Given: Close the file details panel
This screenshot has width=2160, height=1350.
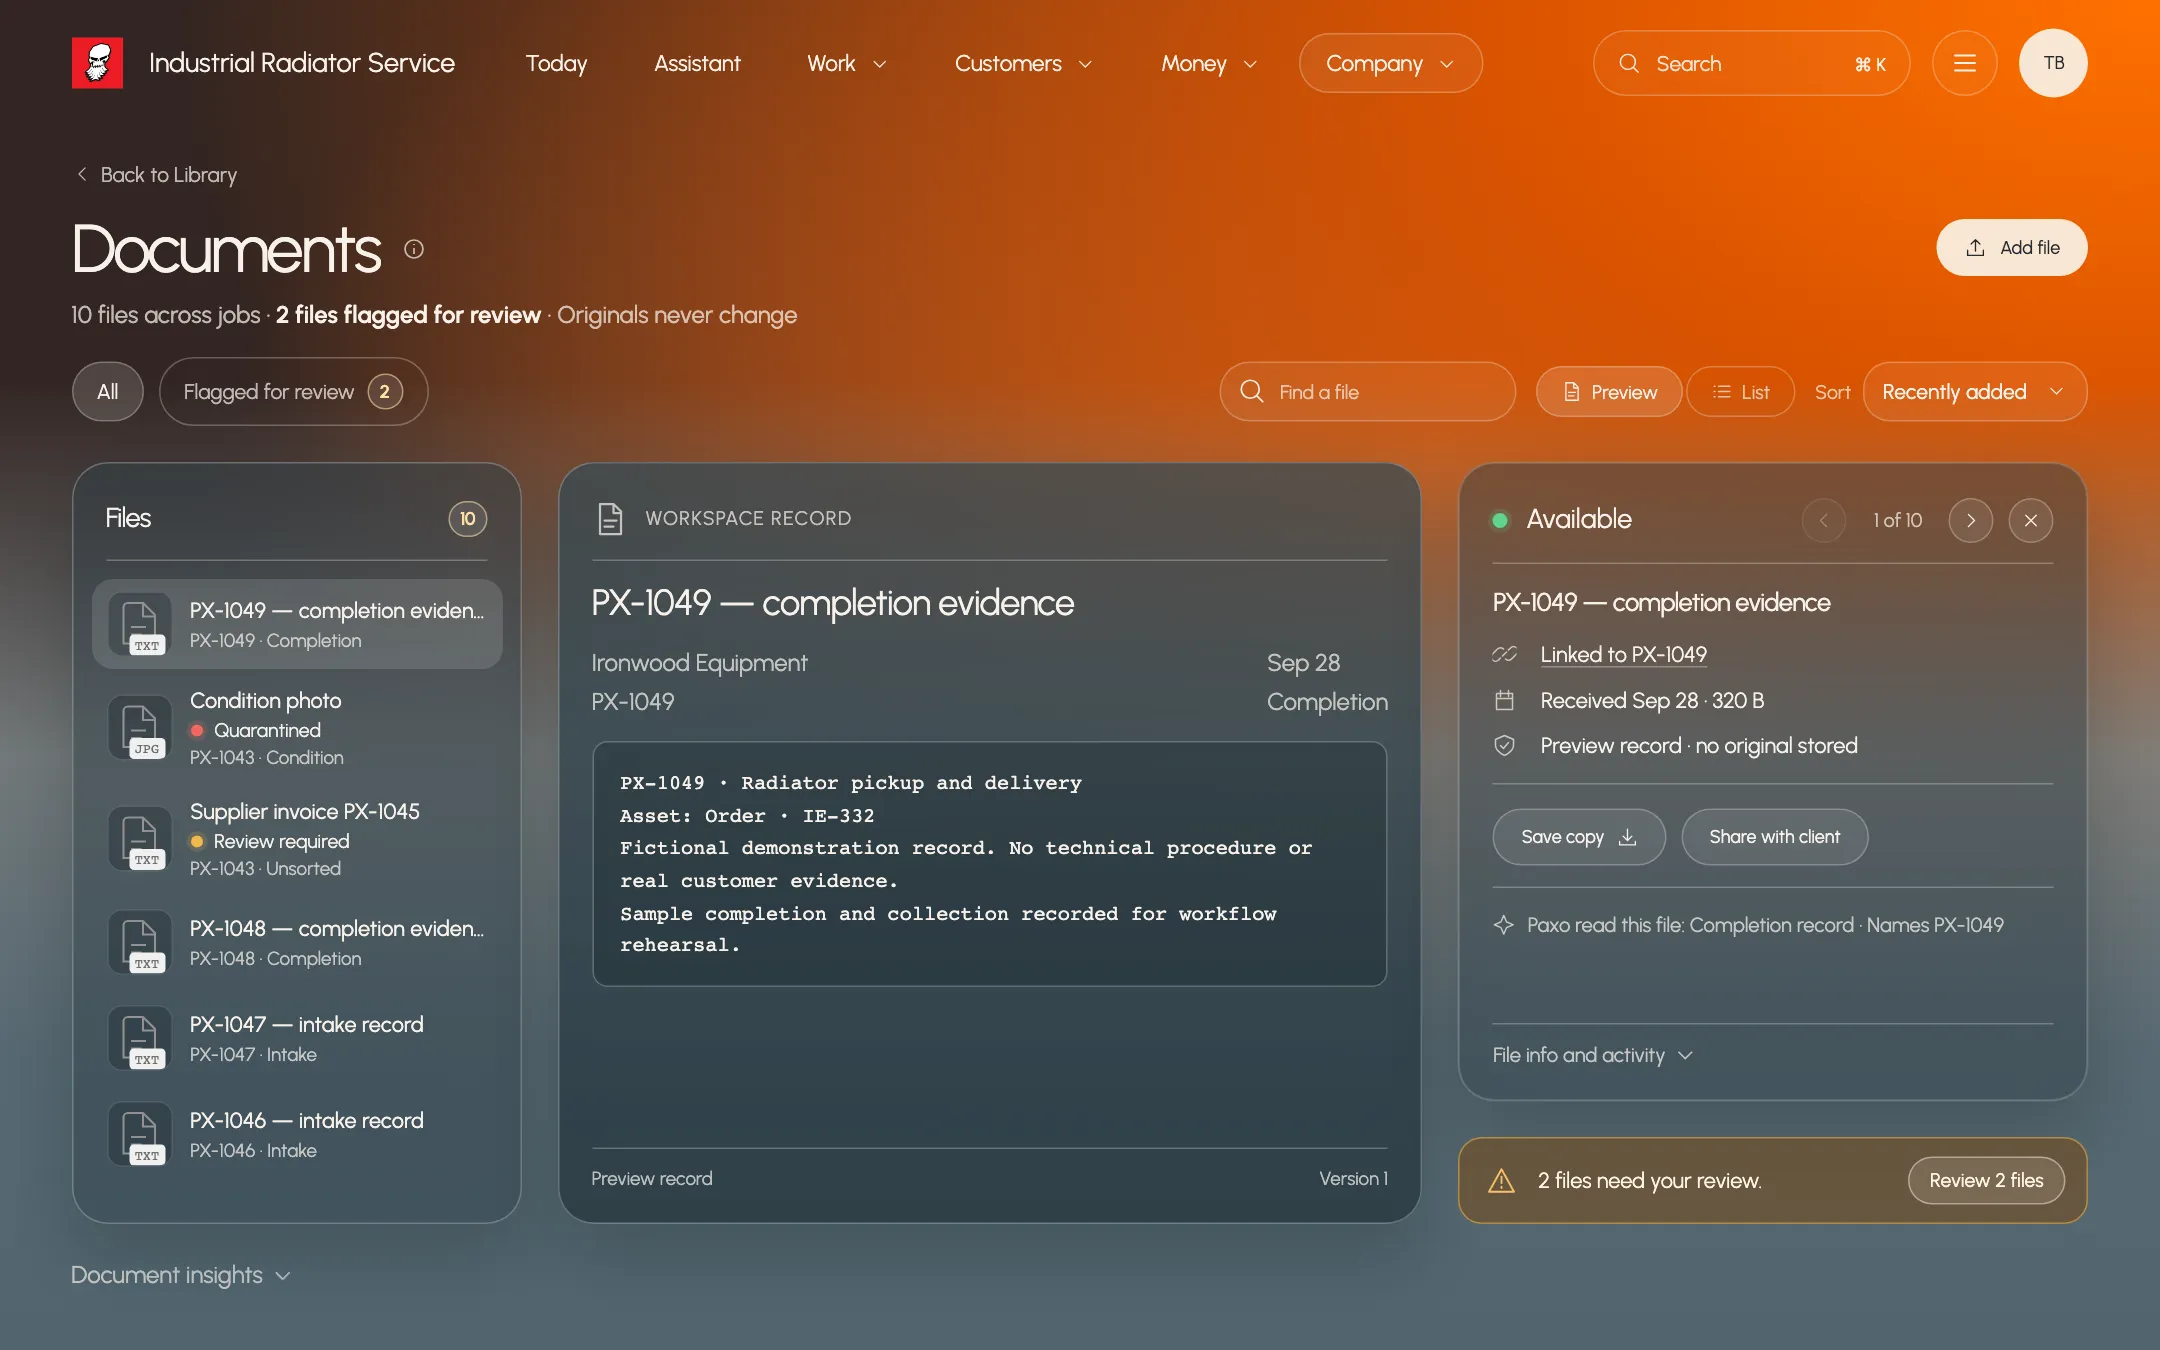Looking at the screenshot, I should tap(2030, 520).
